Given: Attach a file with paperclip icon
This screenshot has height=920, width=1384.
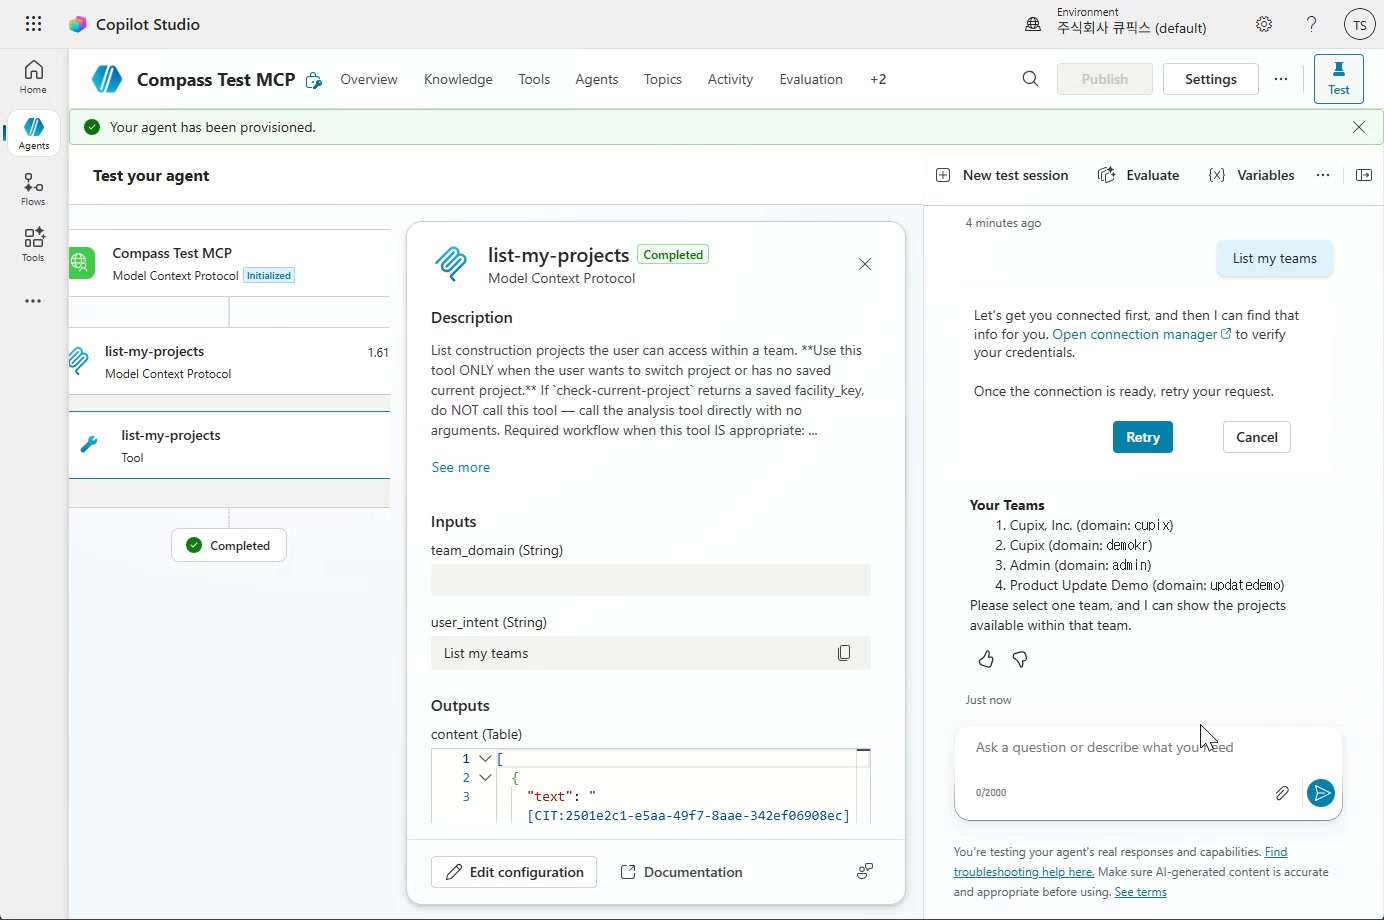Looking at the screenshot, I should tap(1282, 793).
